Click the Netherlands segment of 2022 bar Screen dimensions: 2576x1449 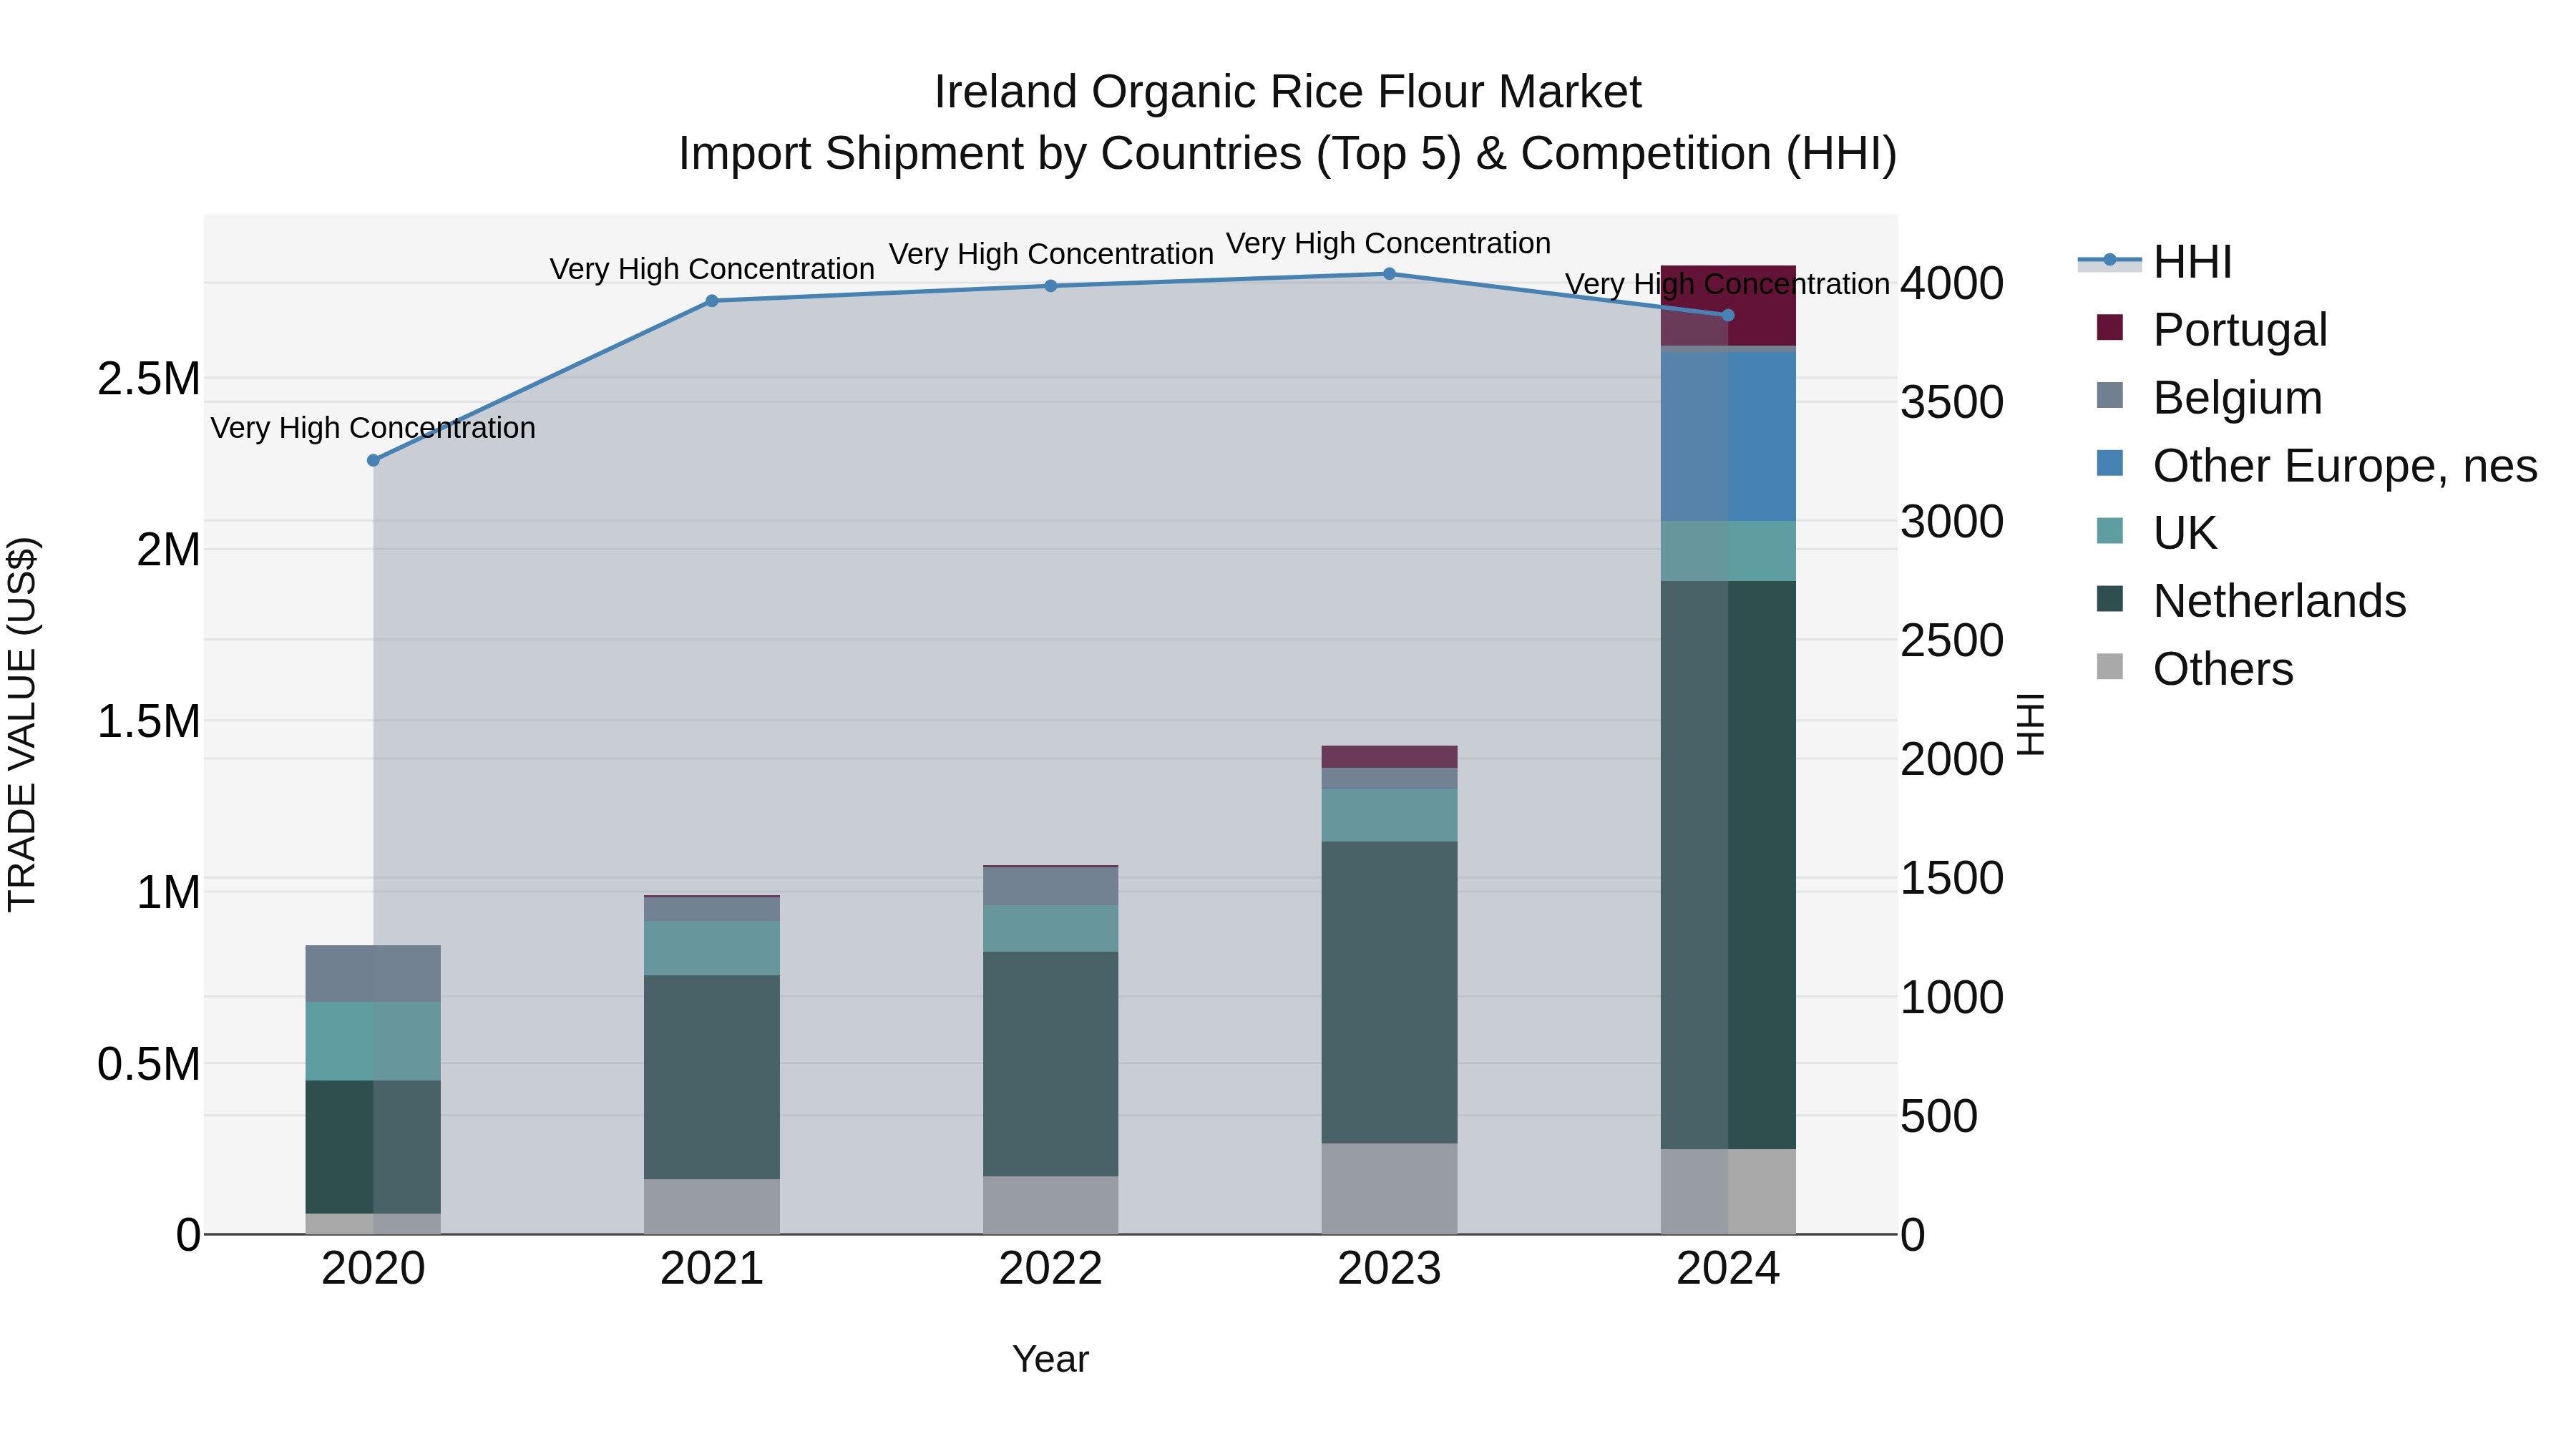point(1050,1064)
